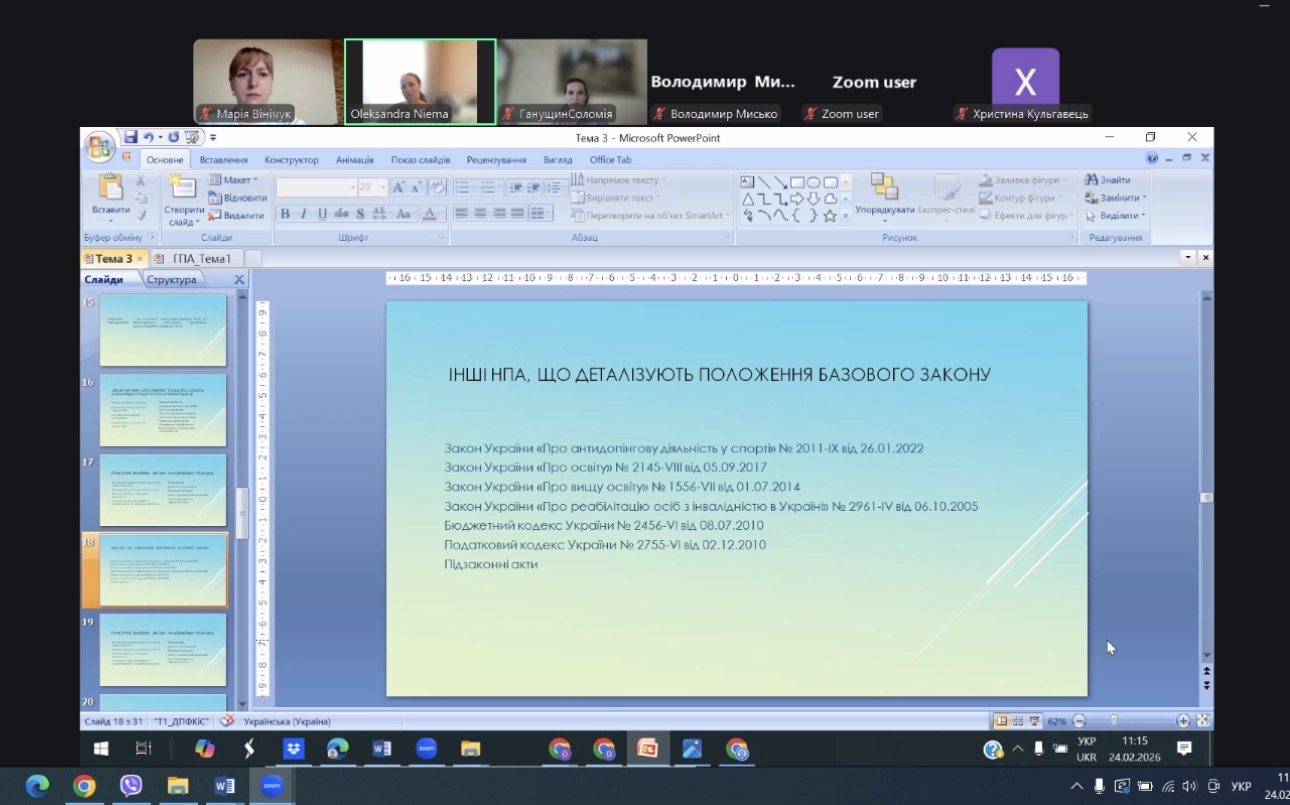Toggle underline text formatting
Screen dimensions: 1290x805
point(323,214)
